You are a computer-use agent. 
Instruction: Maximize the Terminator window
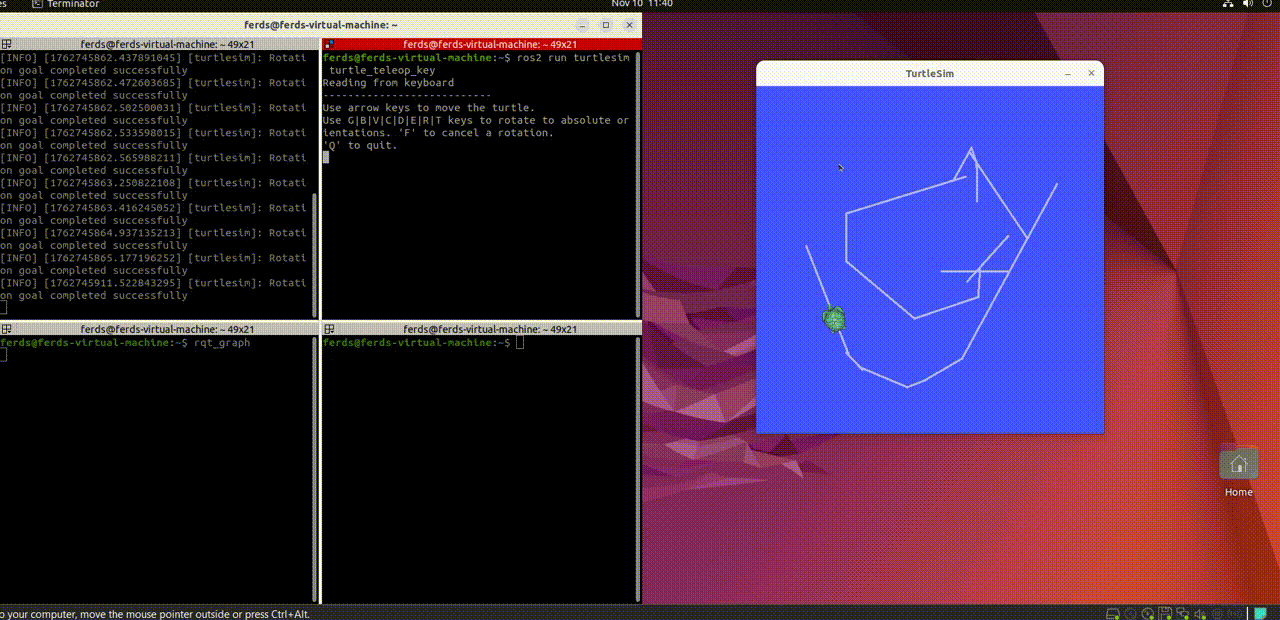pyautogui.click(x=605, y=25)
